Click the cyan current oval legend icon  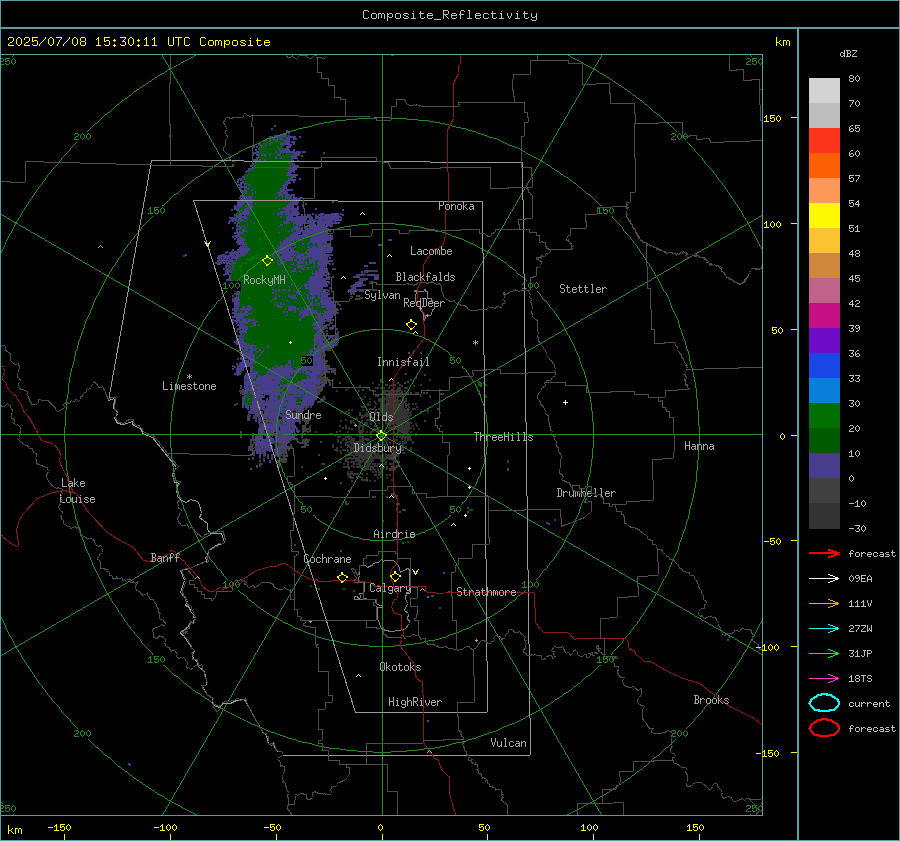824,703
